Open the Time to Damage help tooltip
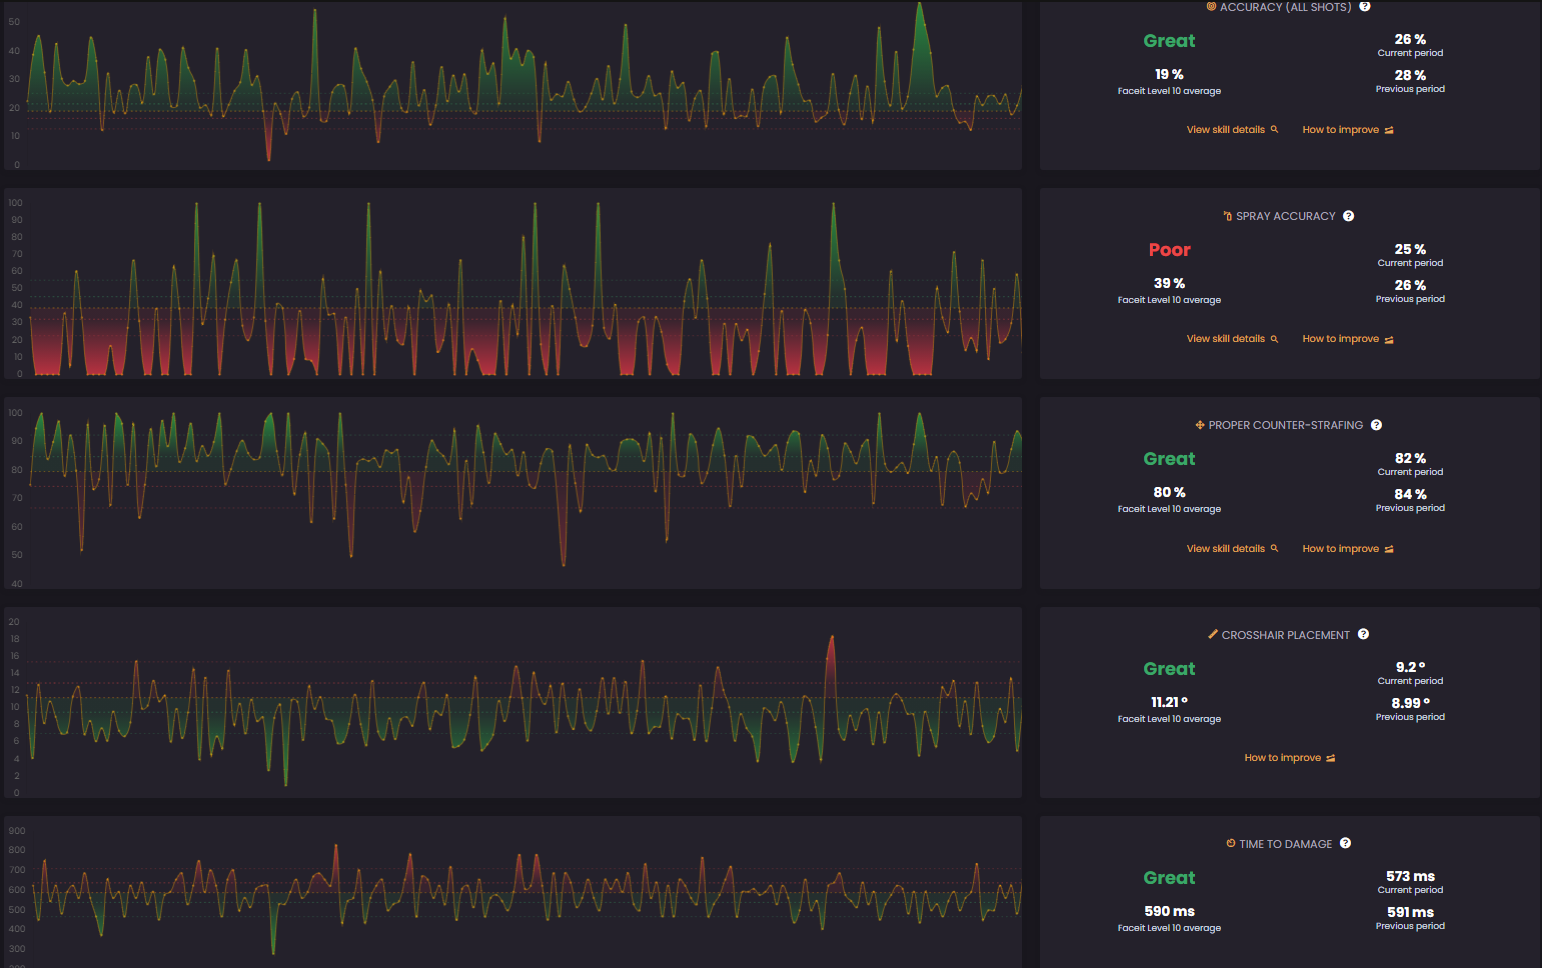The image size is (1542, 968). click(1345, 843)
